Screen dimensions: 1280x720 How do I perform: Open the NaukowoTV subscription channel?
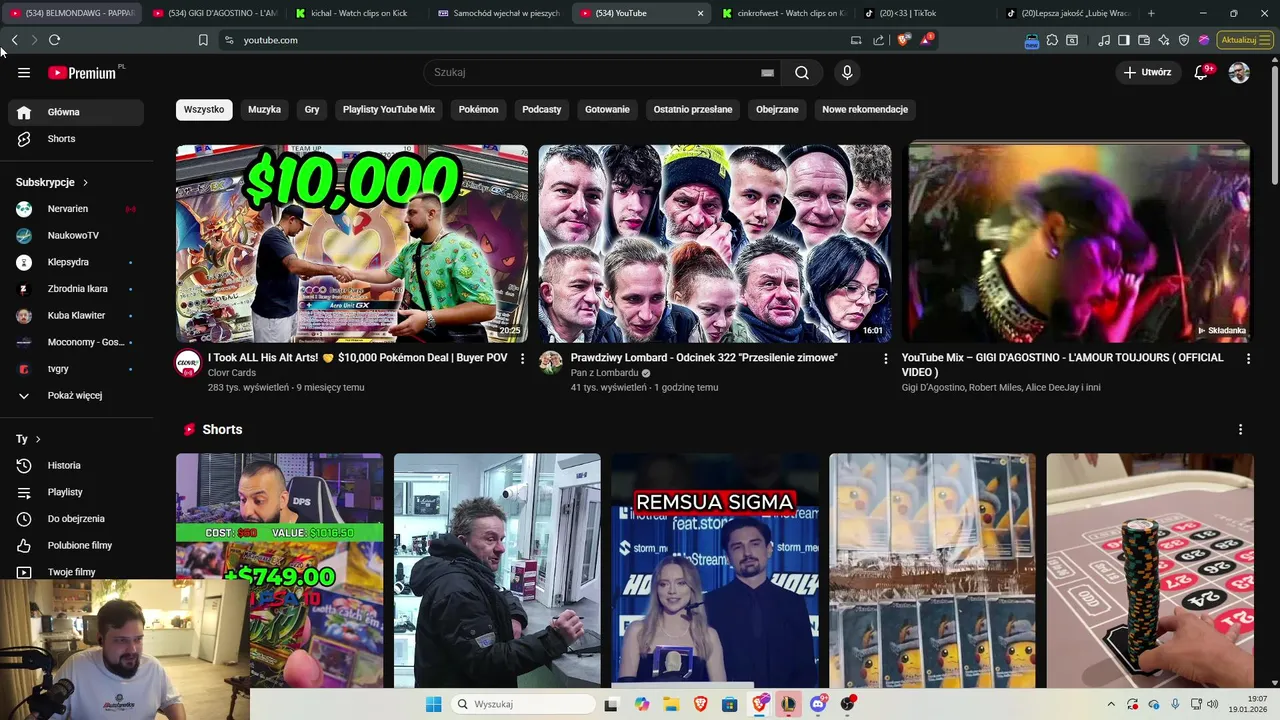(76, 236)
